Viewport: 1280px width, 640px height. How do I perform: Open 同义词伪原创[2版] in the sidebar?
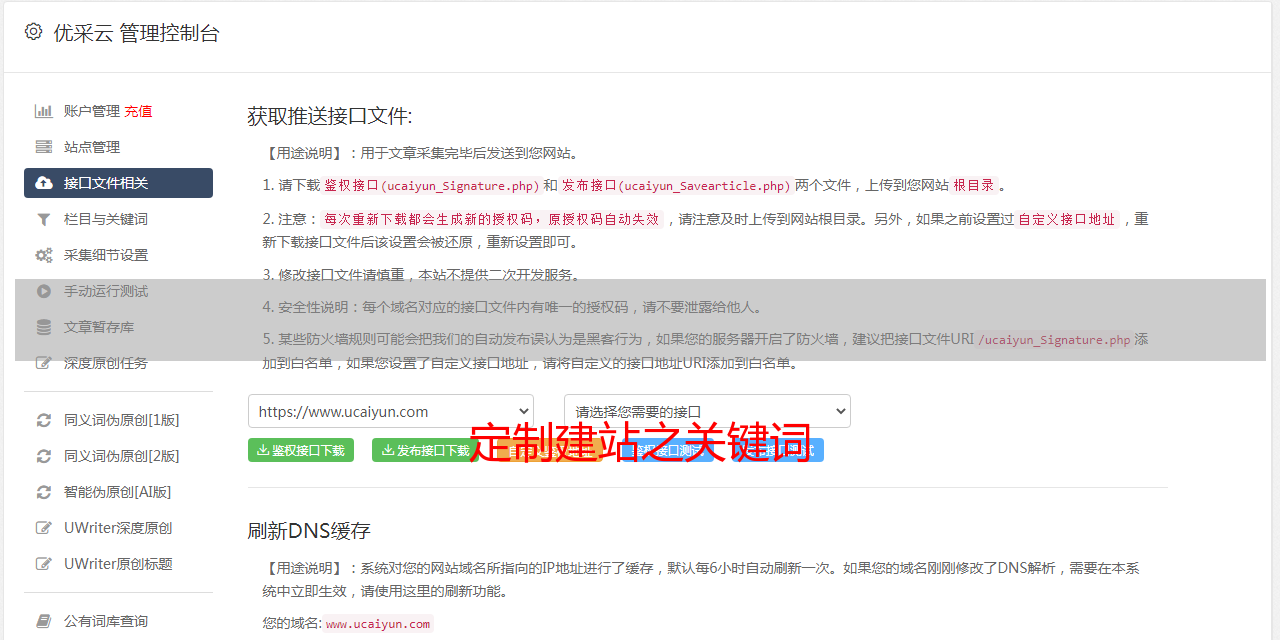(118, 456)
